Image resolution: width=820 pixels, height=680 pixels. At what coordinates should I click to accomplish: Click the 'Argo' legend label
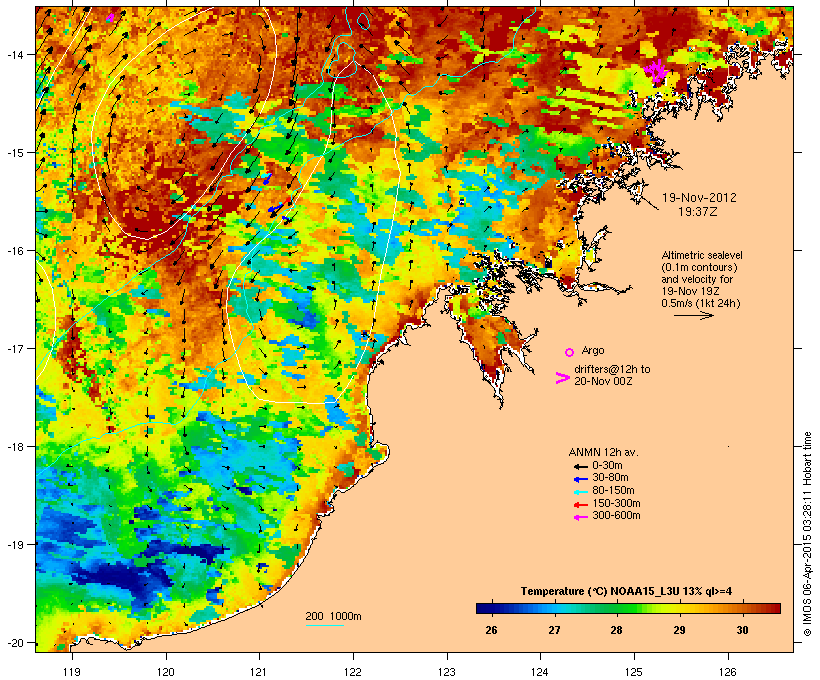[593, 350]
